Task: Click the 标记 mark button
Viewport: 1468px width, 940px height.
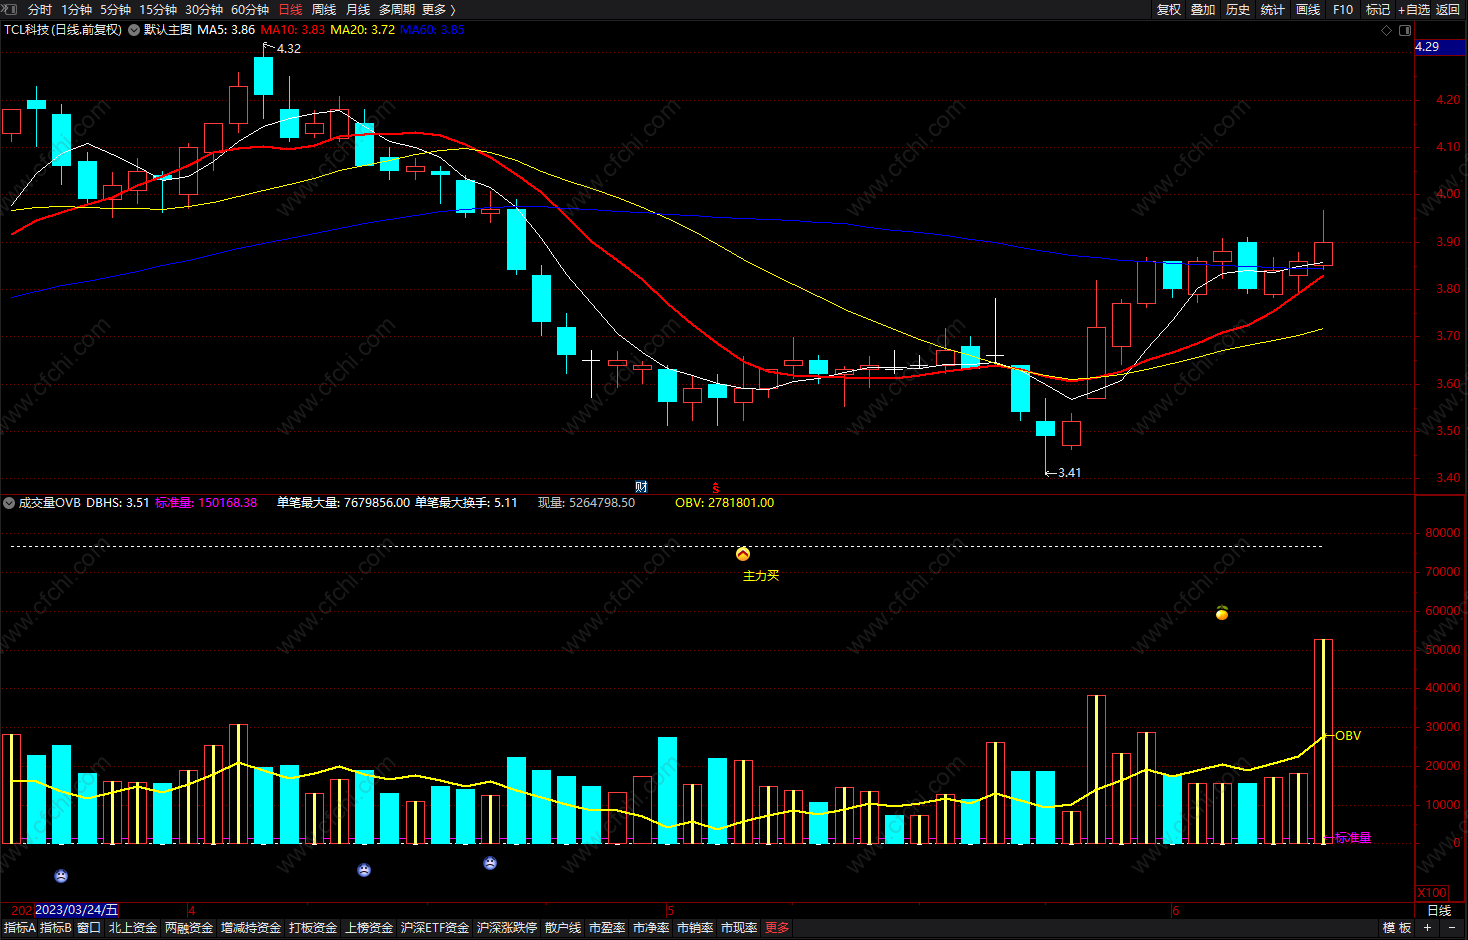Action: pyautogui.click(x=1378, y=9)
